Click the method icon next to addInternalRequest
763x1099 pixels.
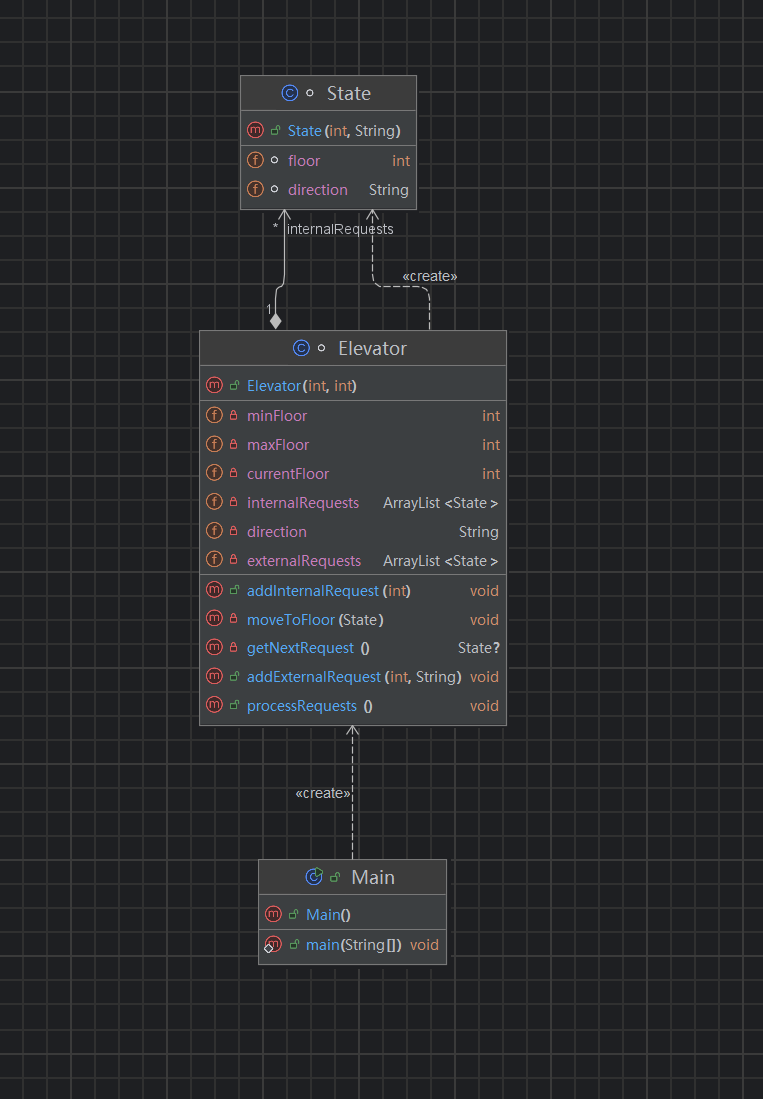214,590
